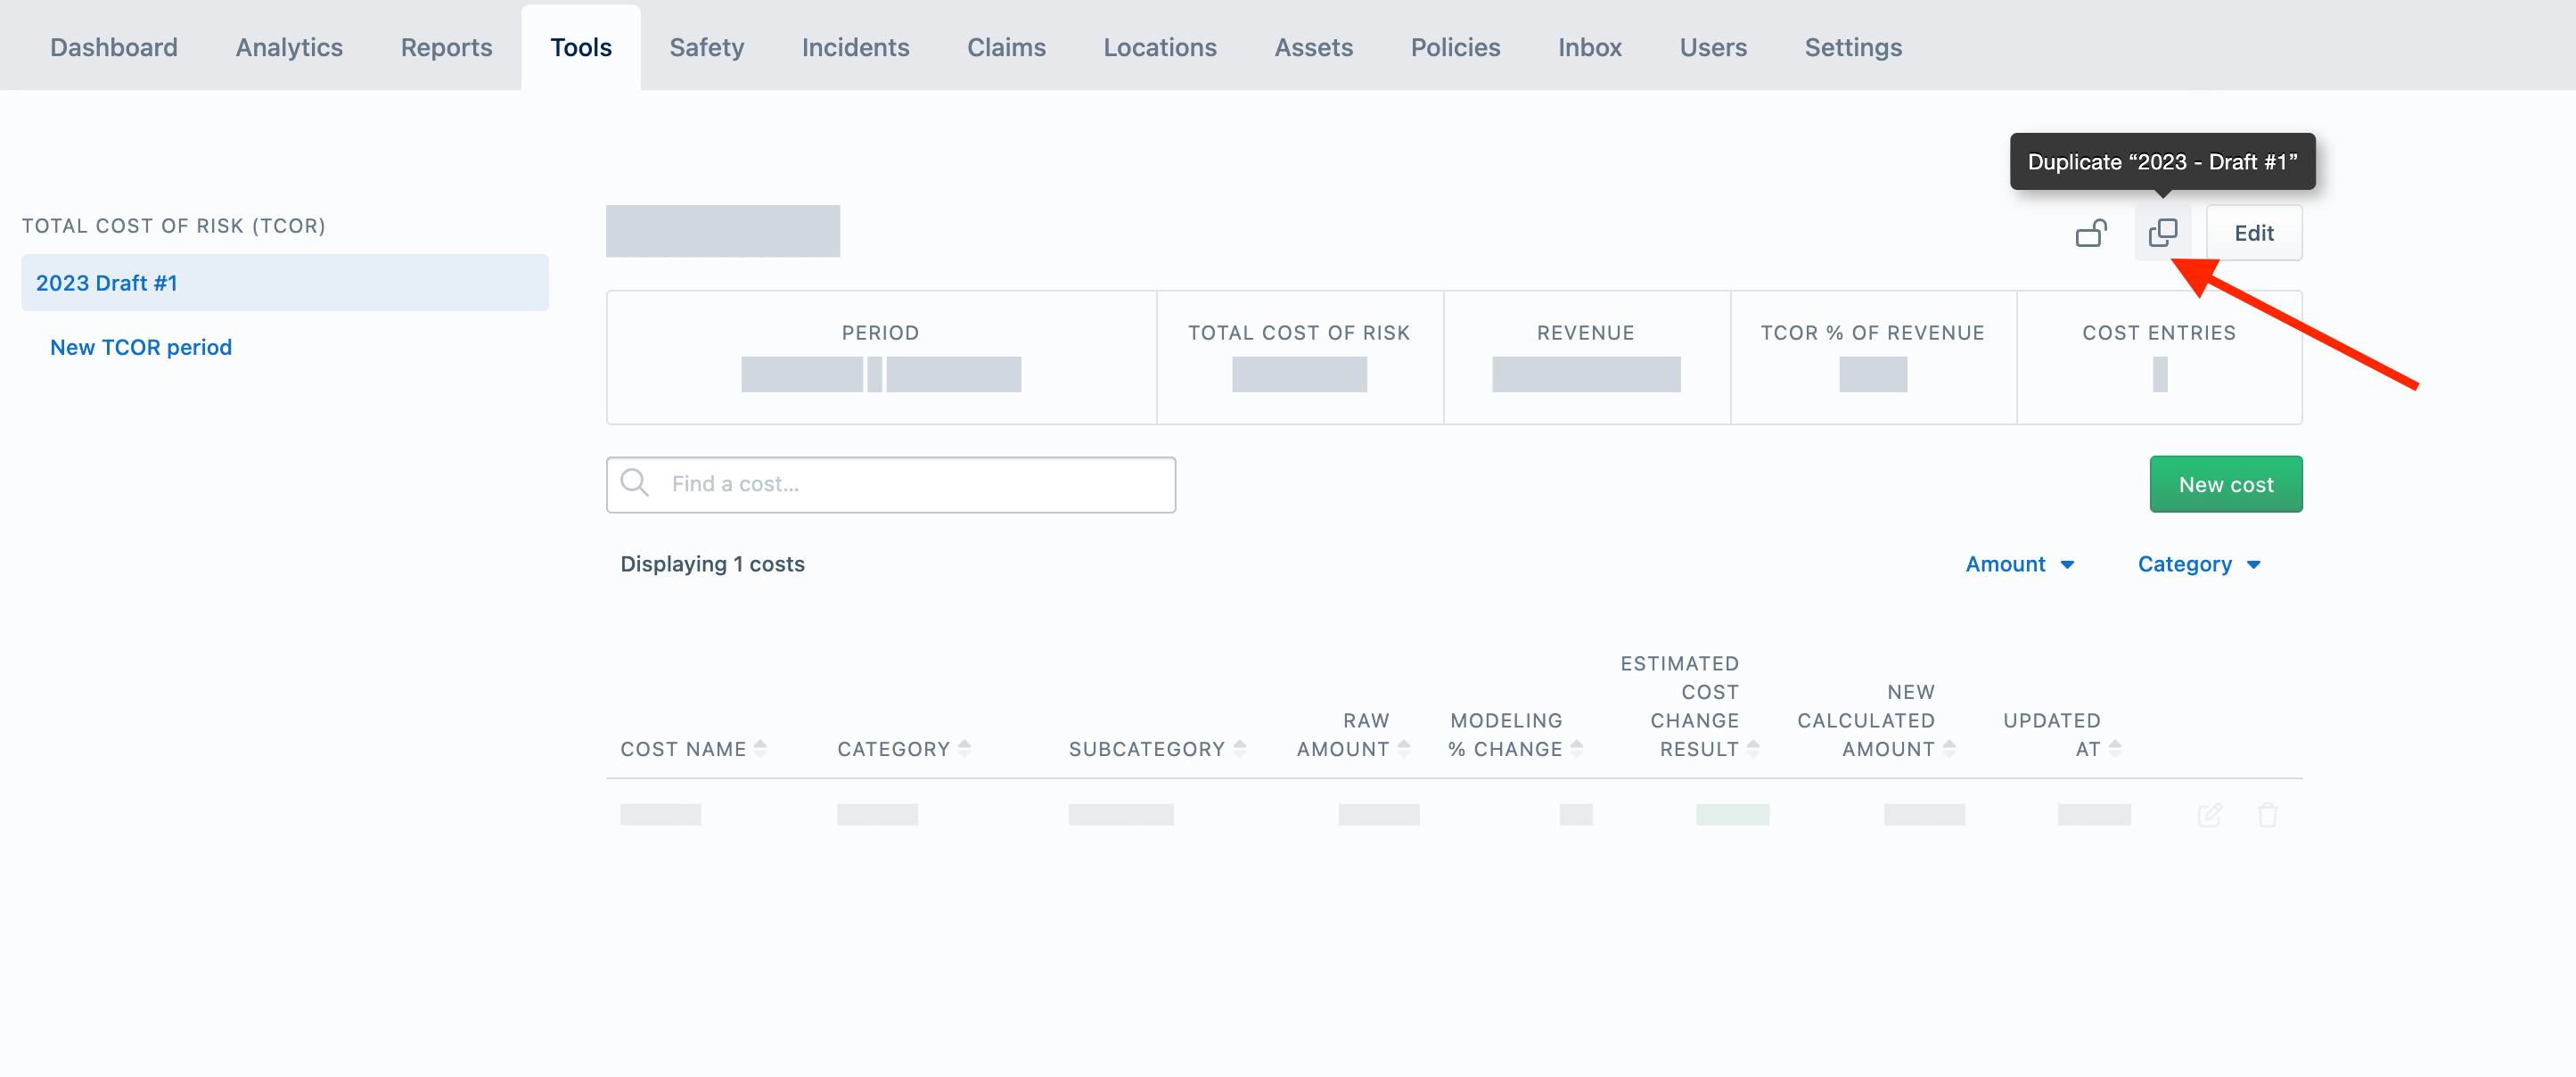Image resolution: width=2576 pixels, height=1077 pixels.
Task: Click the search magnifier icon
Action: pyautogui.click(x=635, y=483)
